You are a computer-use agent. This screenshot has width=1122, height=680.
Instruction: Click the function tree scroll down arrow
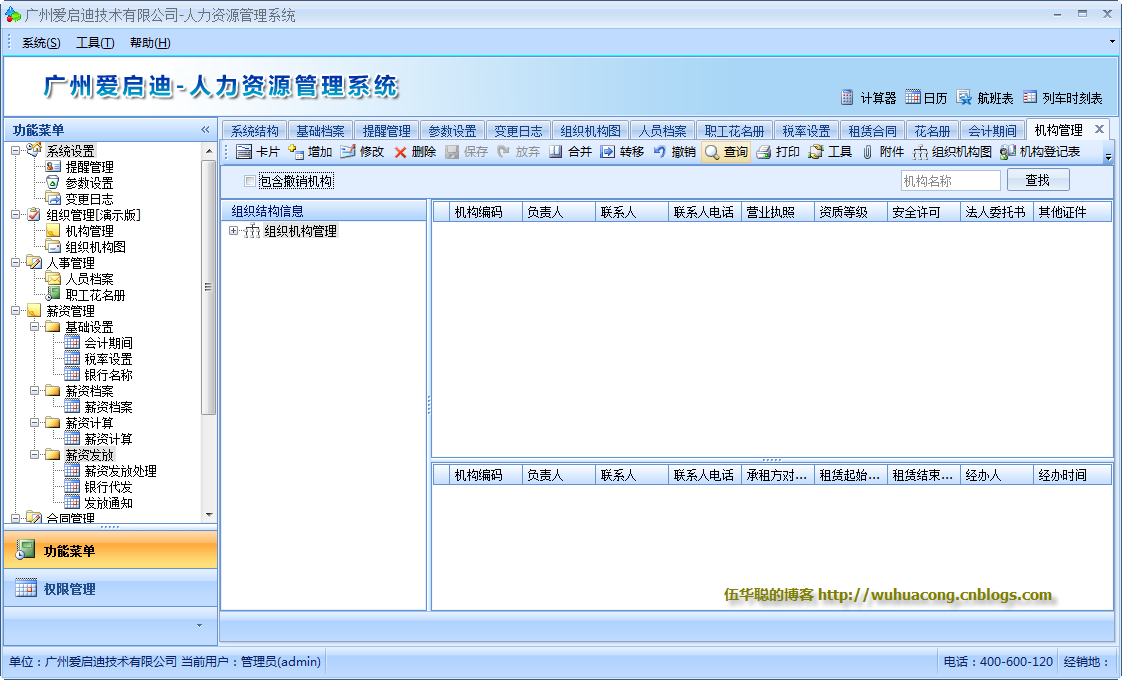(x=209, y=514)
